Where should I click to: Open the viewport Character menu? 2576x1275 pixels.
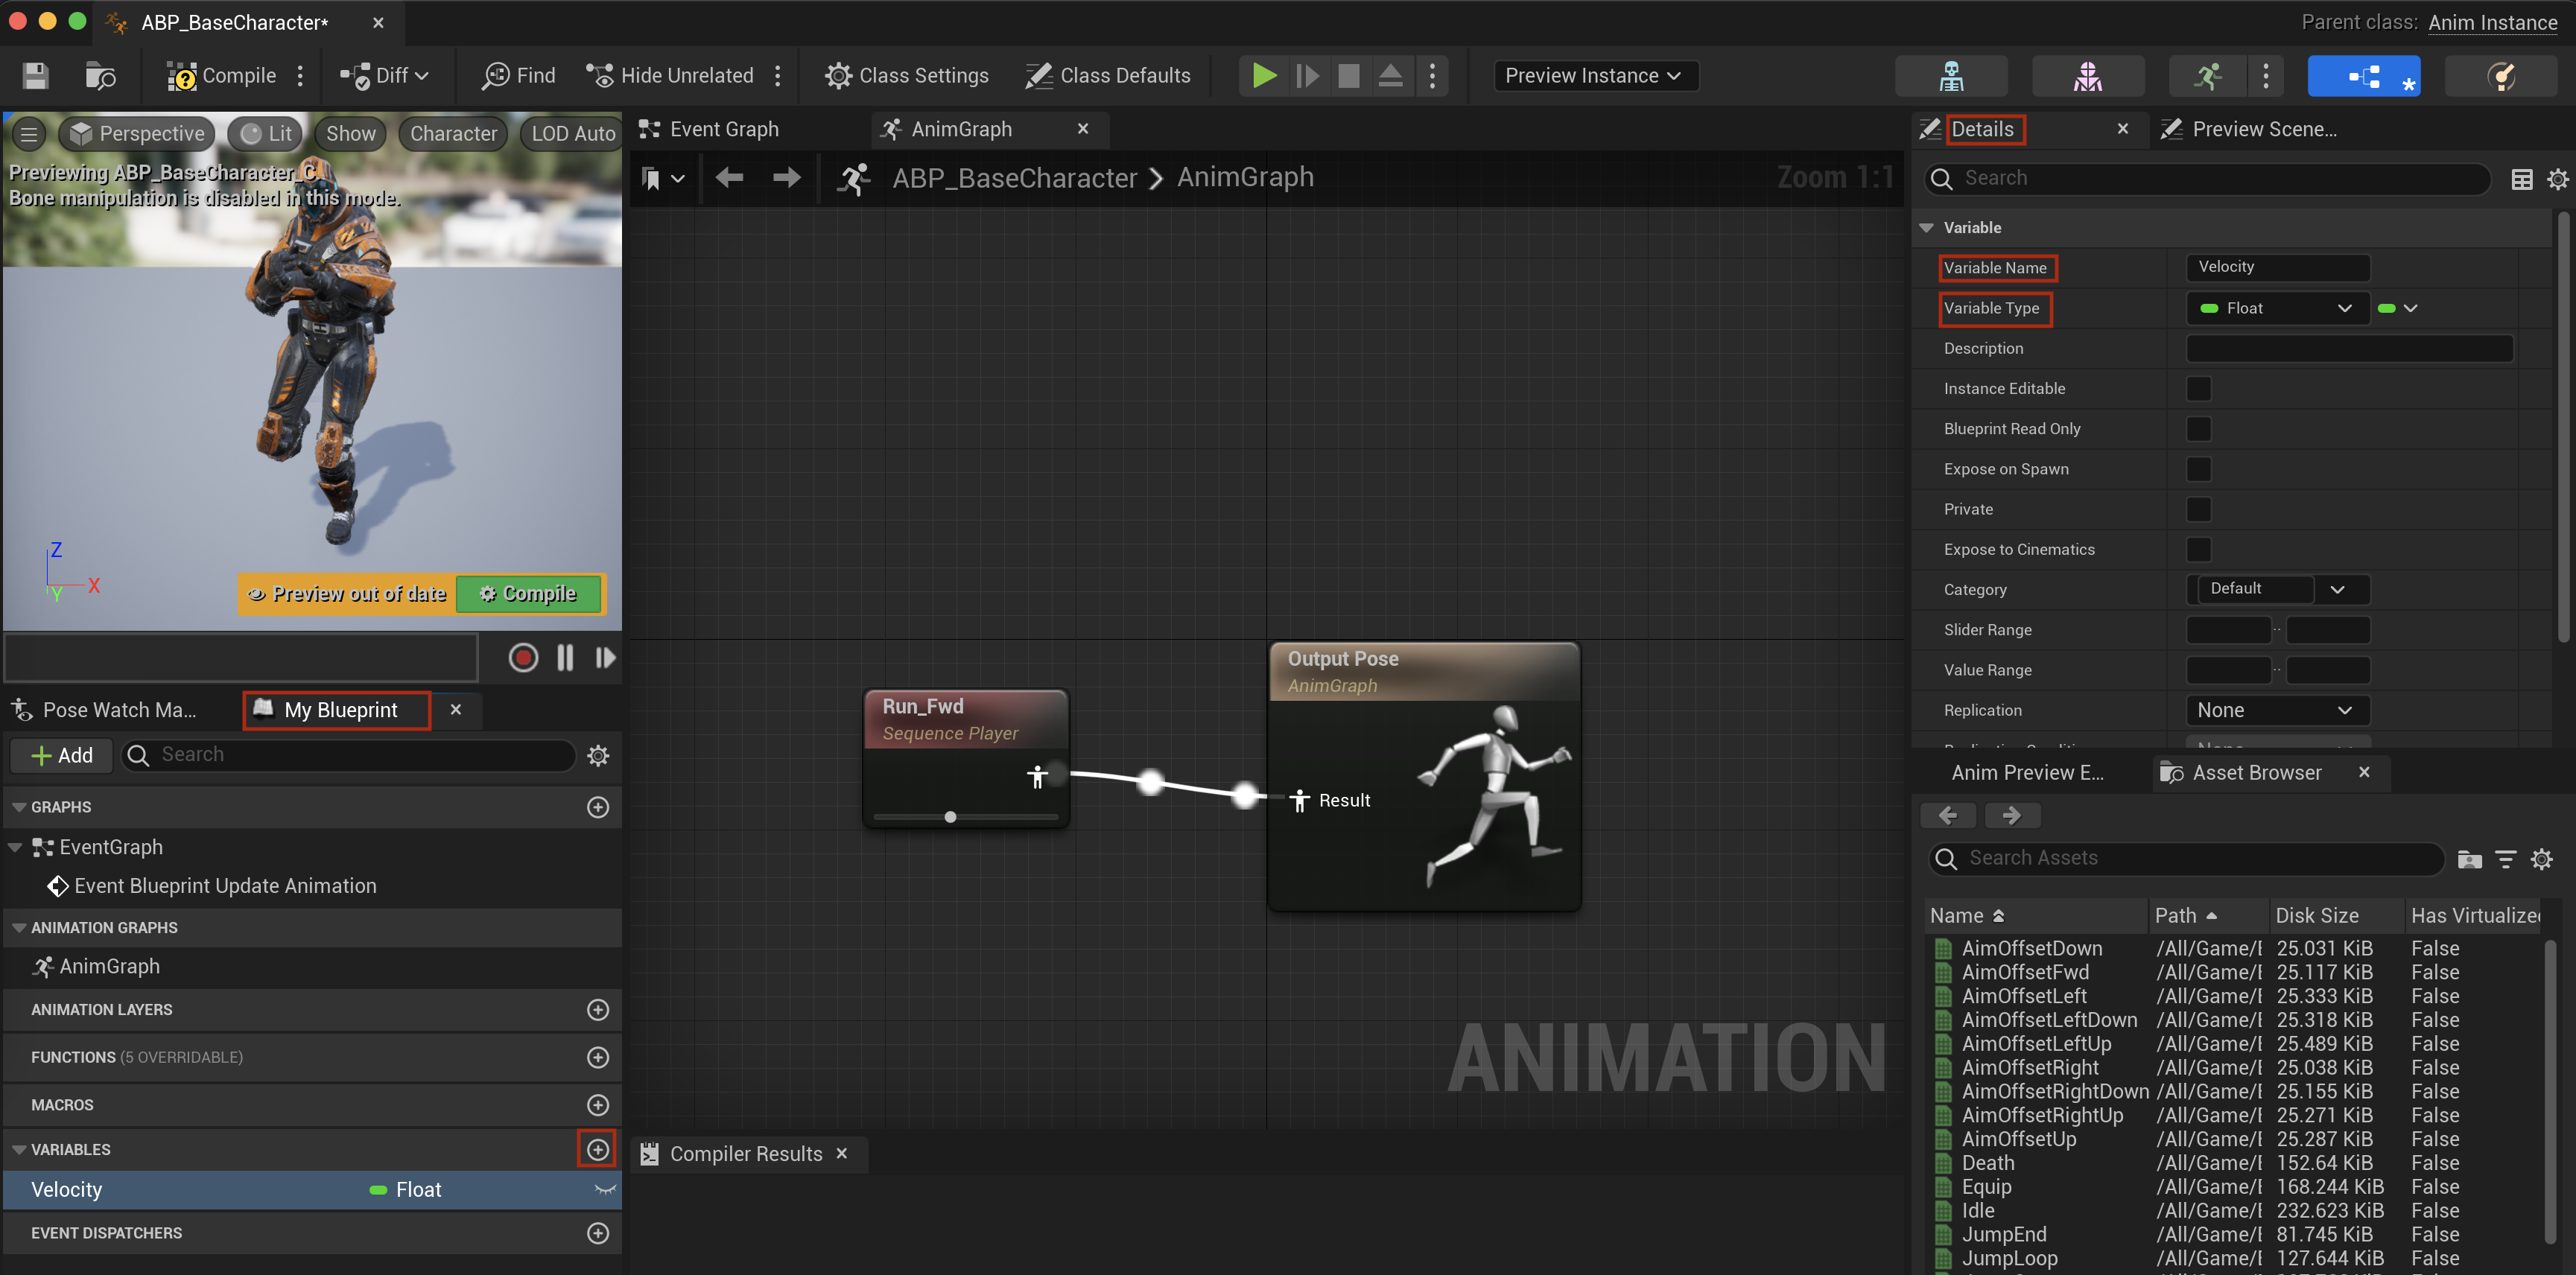(453, 134)
